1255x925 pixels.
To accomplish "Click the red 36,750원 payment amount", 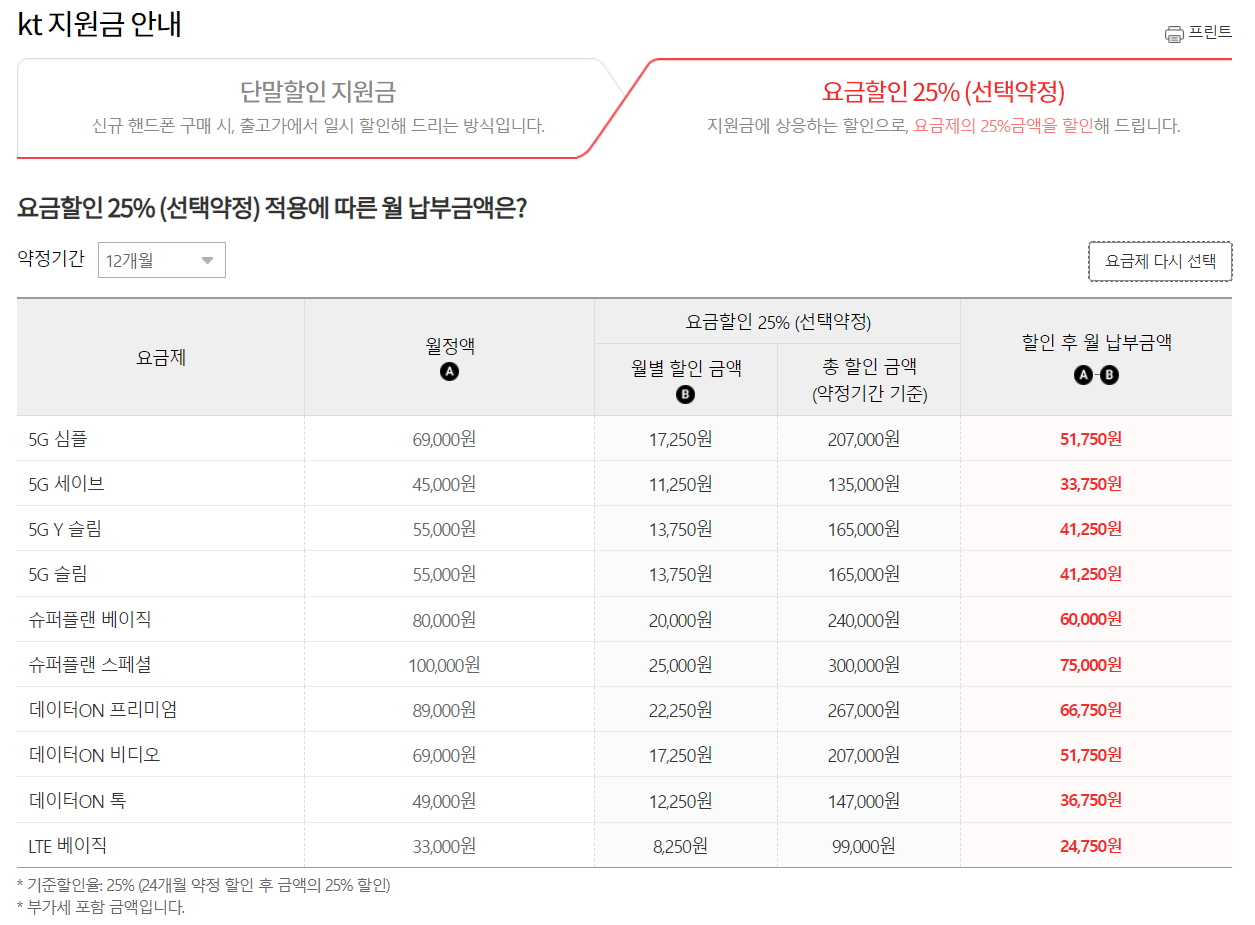I will (x=1091, y=800).
